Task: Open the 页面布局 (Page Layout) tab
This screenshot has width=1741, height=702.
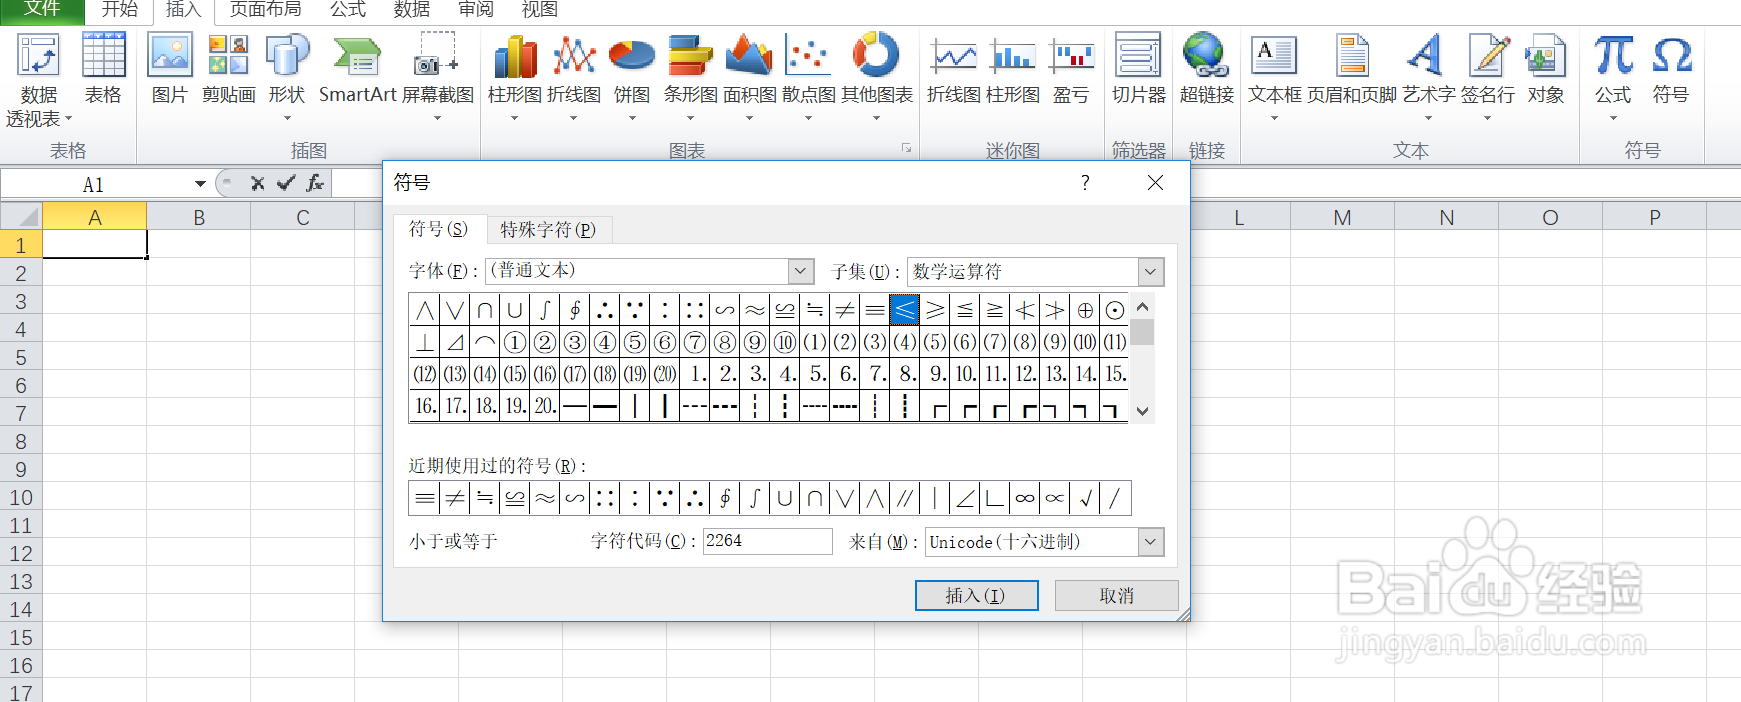Action: 265,10
